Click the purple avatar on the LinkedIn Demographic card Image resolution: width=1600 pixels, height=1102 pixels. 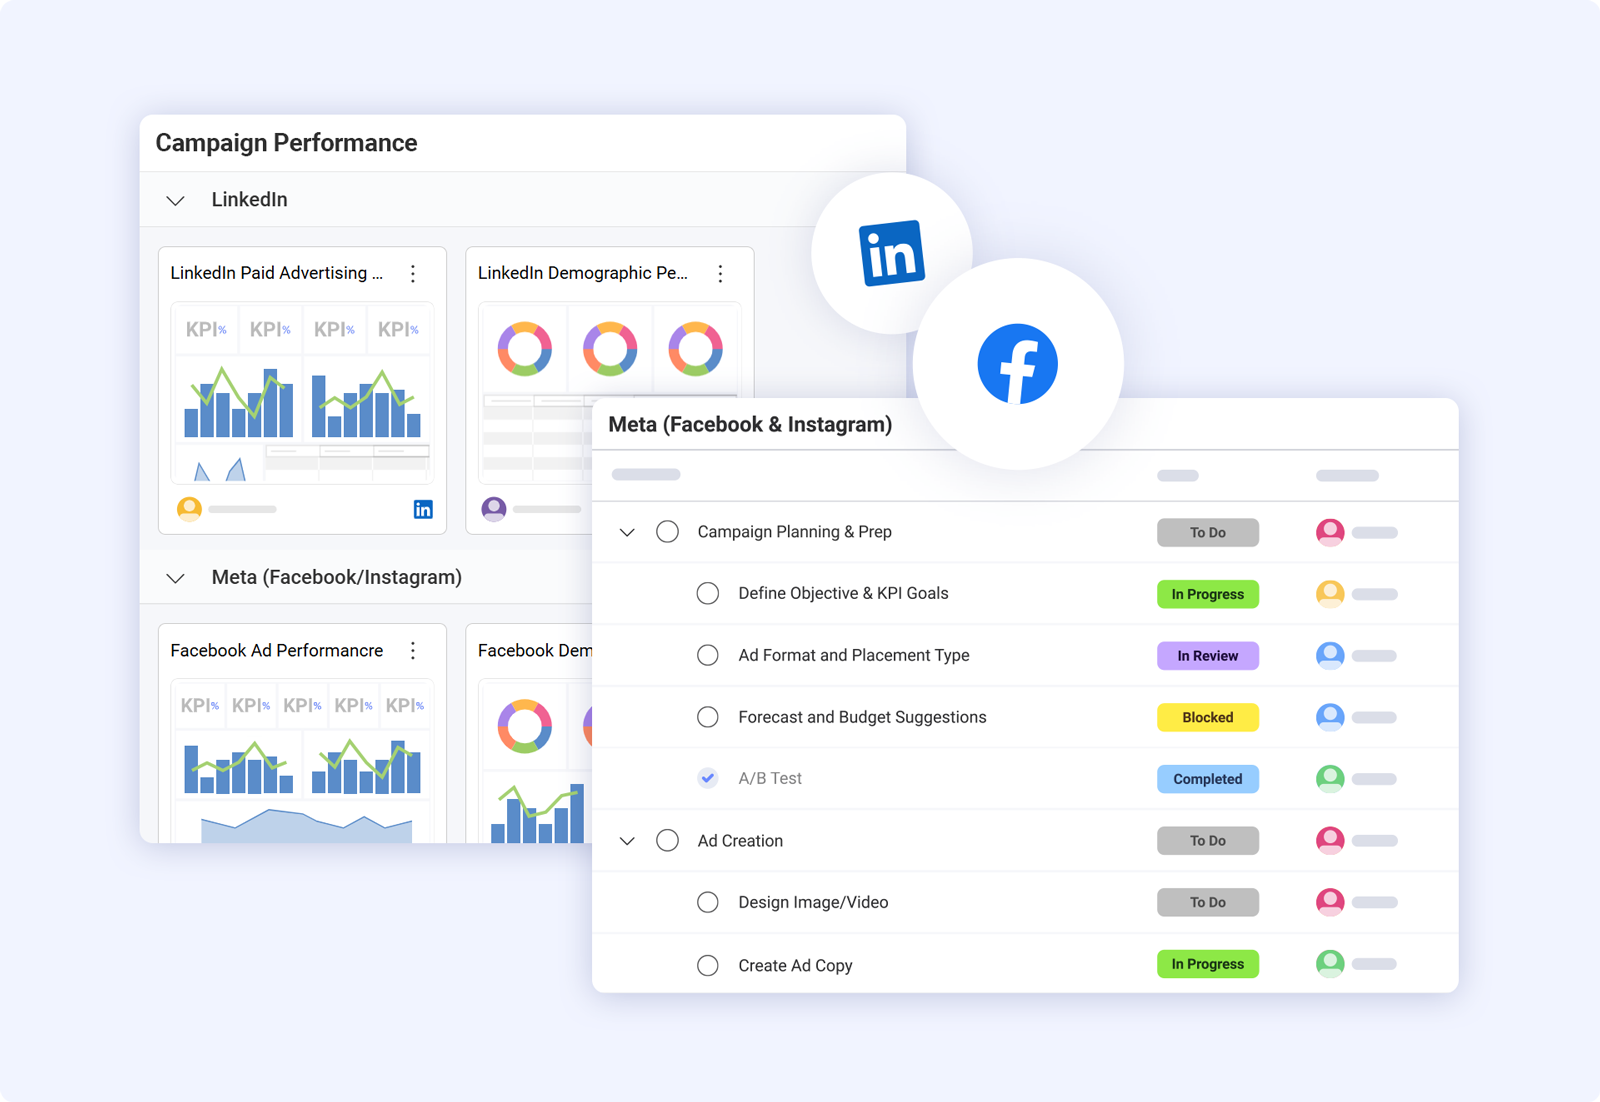pos(494,509)
